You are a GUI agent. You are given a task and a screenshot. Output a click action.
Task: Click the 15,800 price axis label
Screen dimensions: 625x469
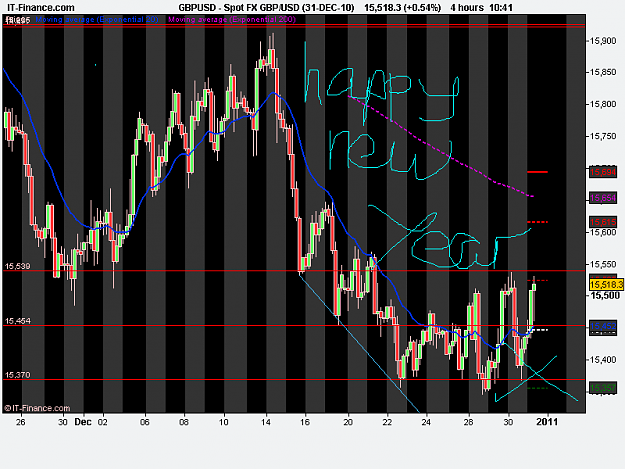click(602, 104)
